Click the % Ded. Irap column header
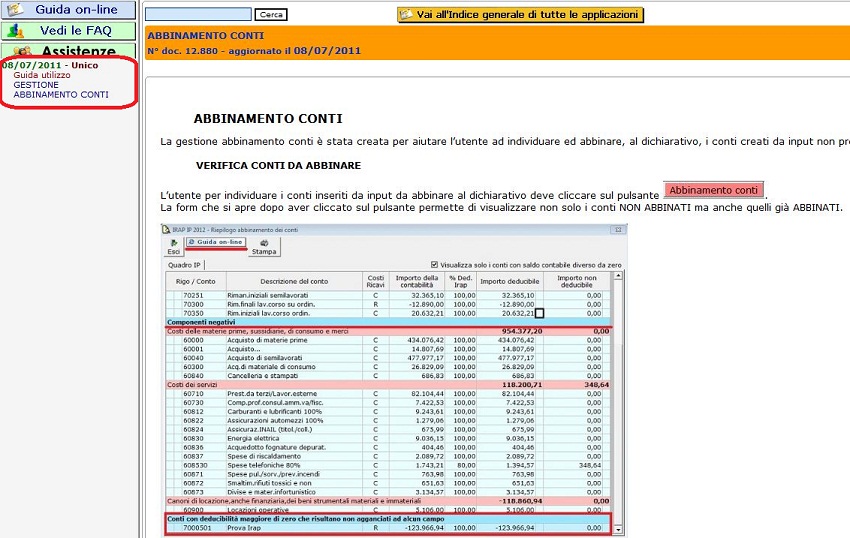This screenshot has height=538, width=850. [461, 281]
